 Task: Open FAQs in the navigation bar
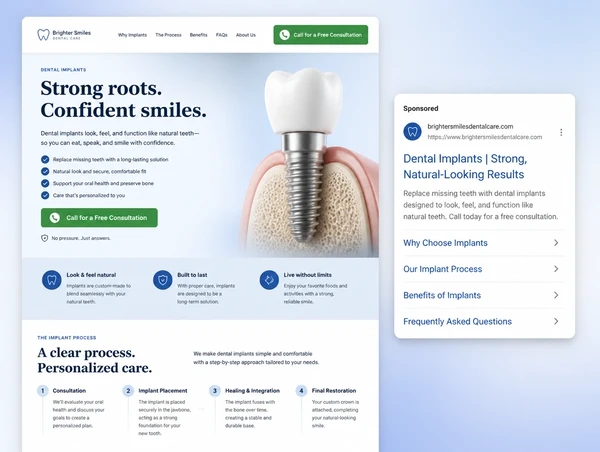pyautogui.click(x=222, y=35)
